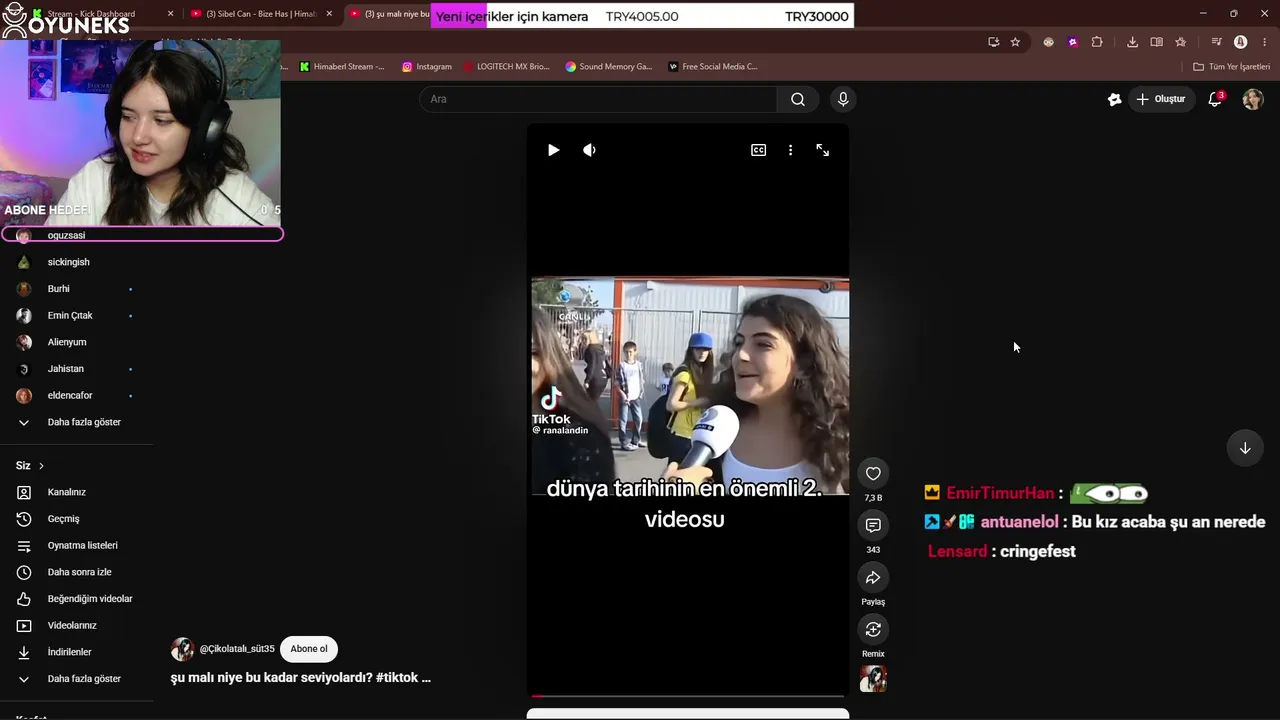Open the Sound Memory Ga... bookmark
The width and height of the screenshot is (1280, 720).
pos(609,67)
